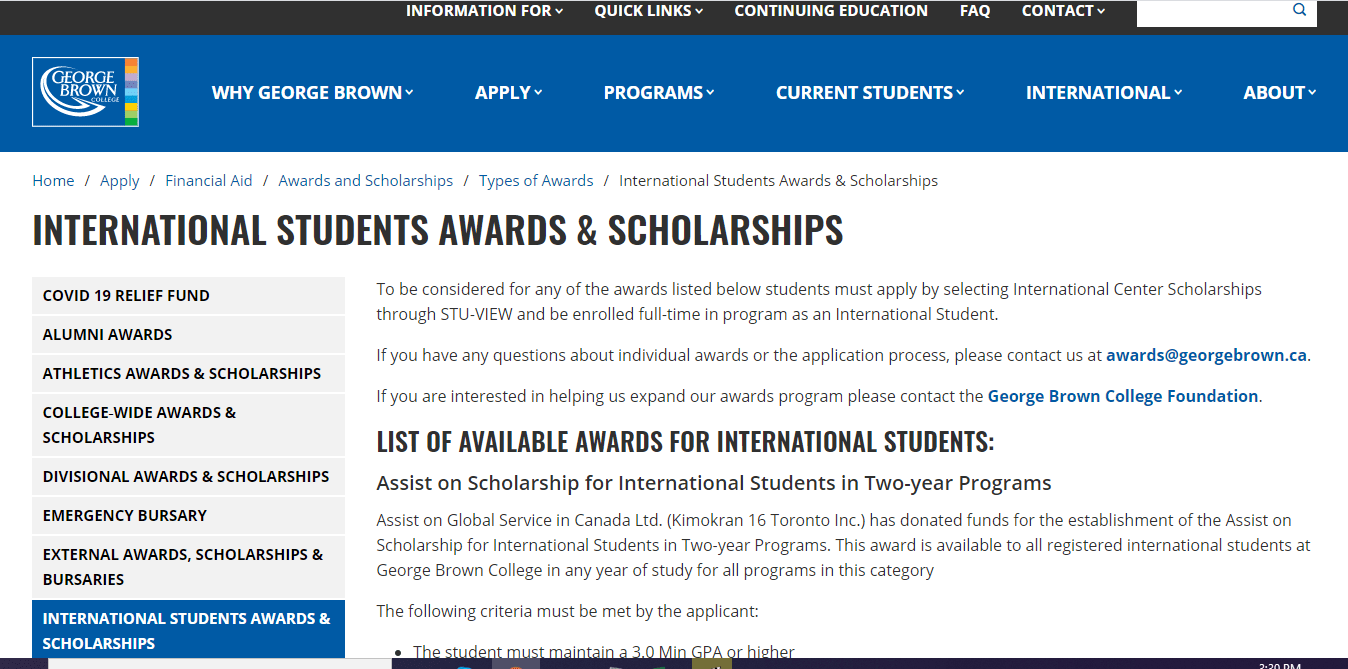Expand the Quick Links dropdown
The image size is (1348, 669).
(649, 11)
